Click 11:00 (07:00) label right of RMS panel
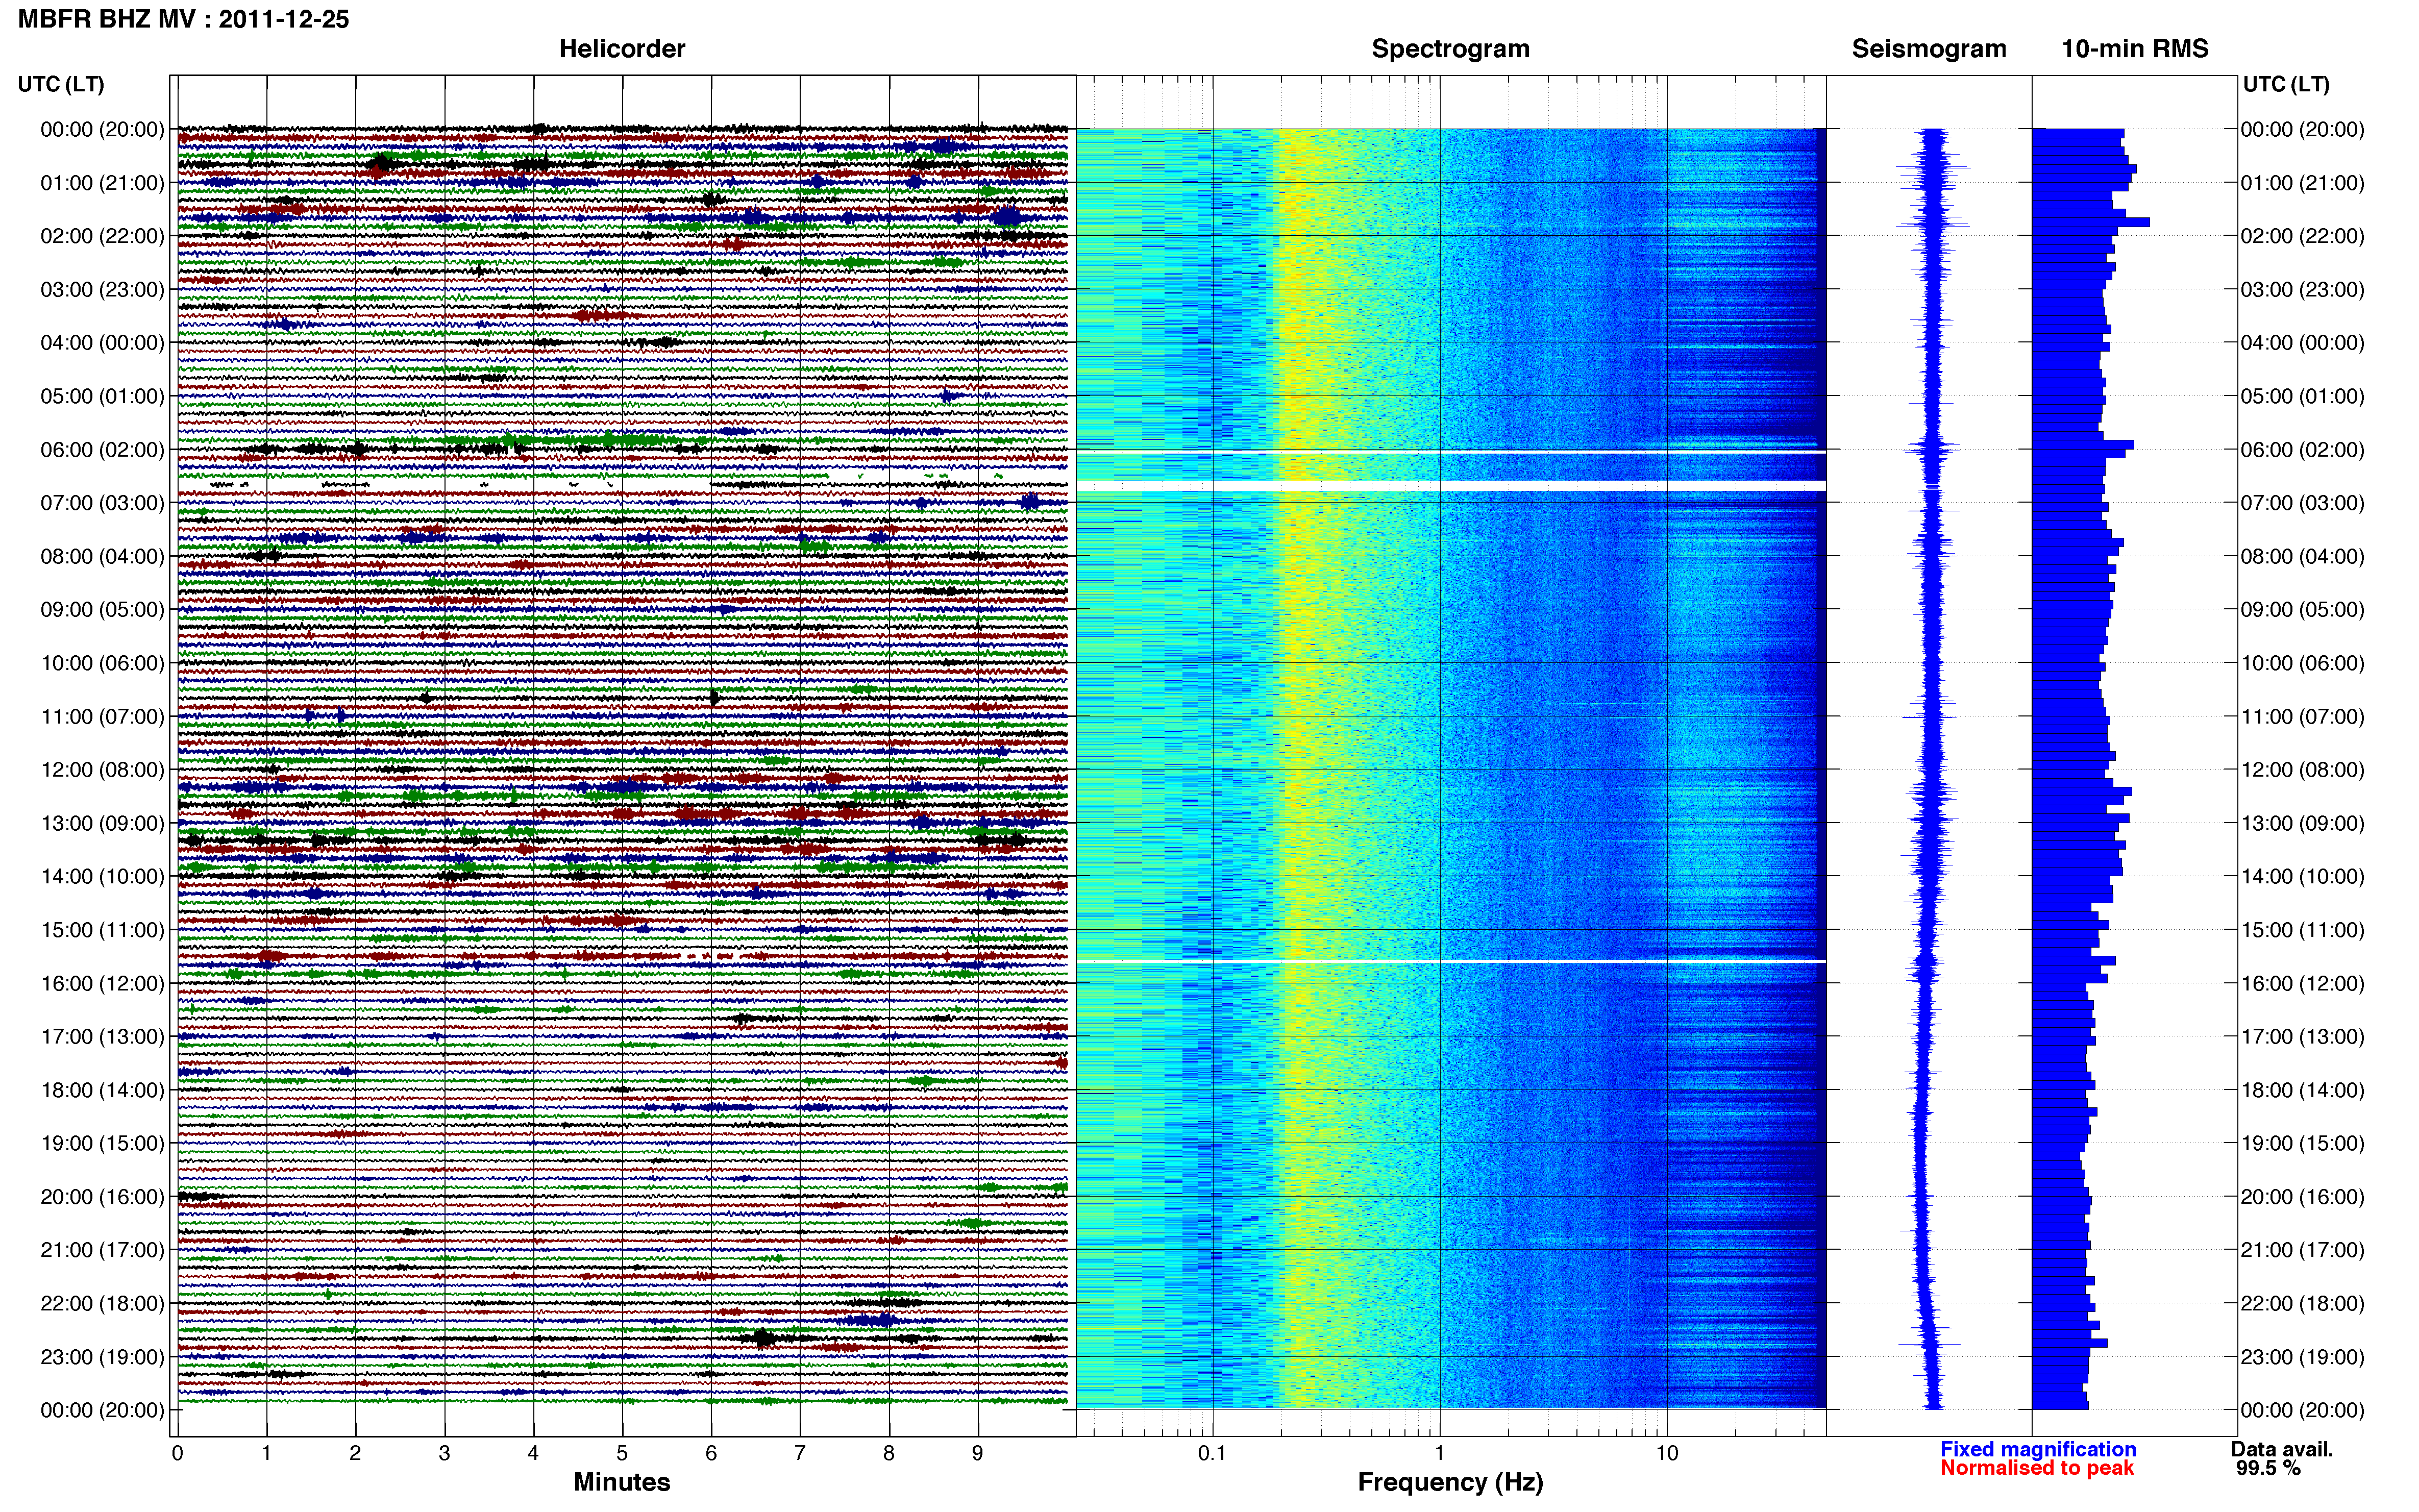Viewport: 2419px width, 1512px height. [2302, 717]
